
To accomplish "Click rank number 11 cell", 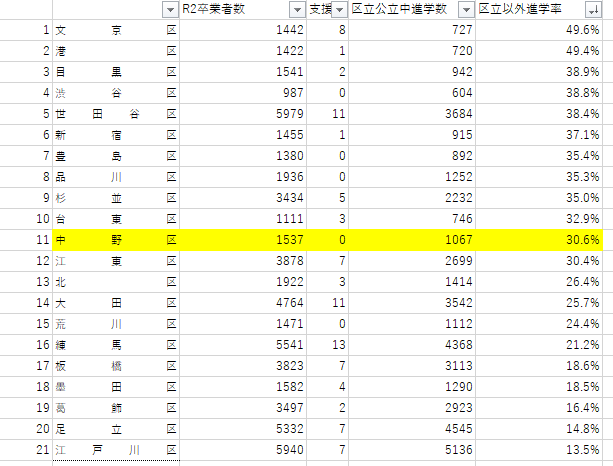I will [26, 240].
